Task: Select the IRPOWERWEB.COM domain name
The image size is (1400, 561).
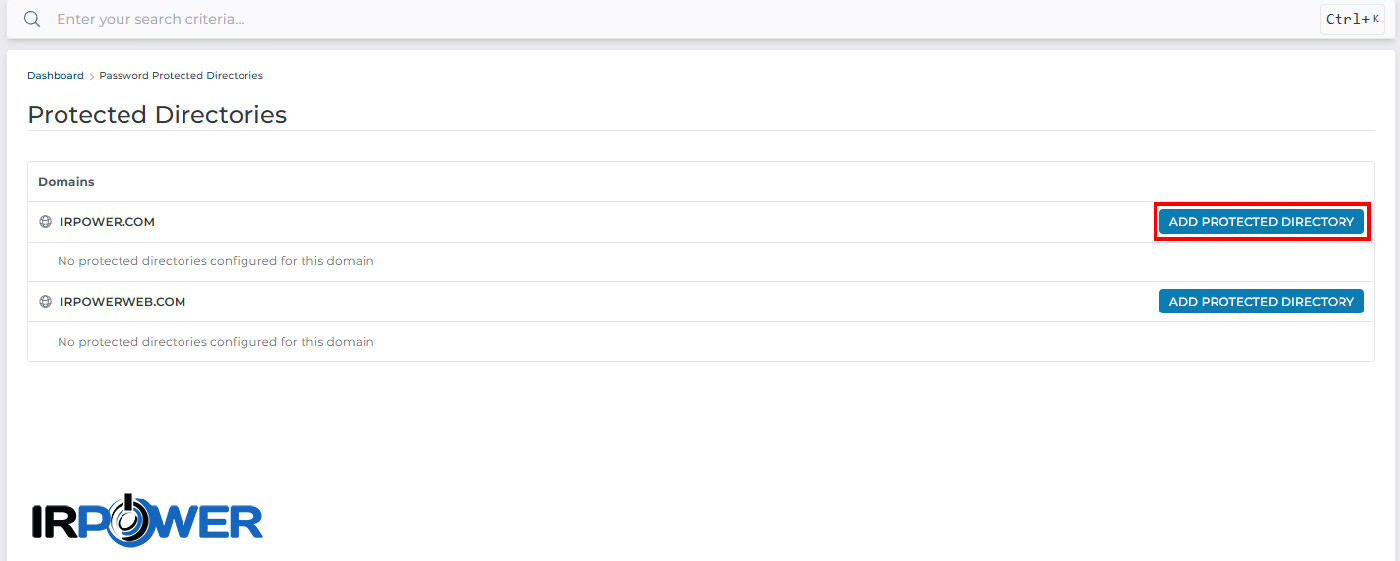Action: tap(122, 302)
